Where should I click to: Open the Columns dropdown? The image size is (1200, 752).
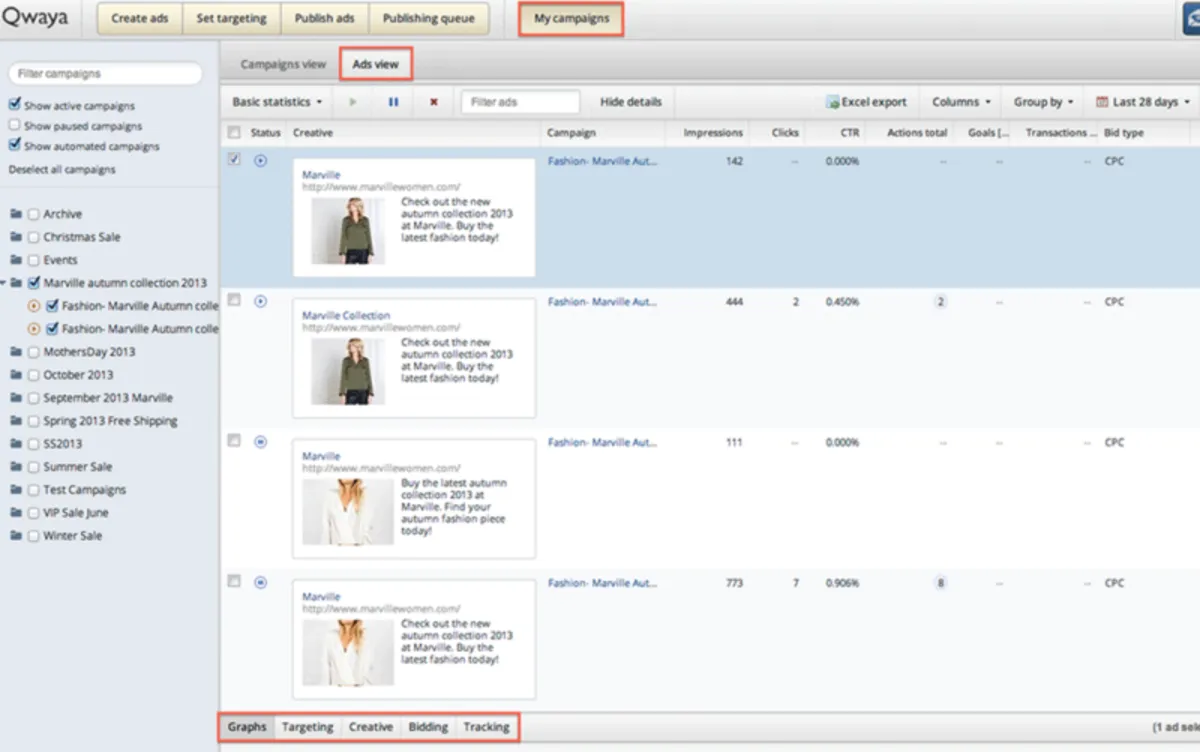point(960,102)
